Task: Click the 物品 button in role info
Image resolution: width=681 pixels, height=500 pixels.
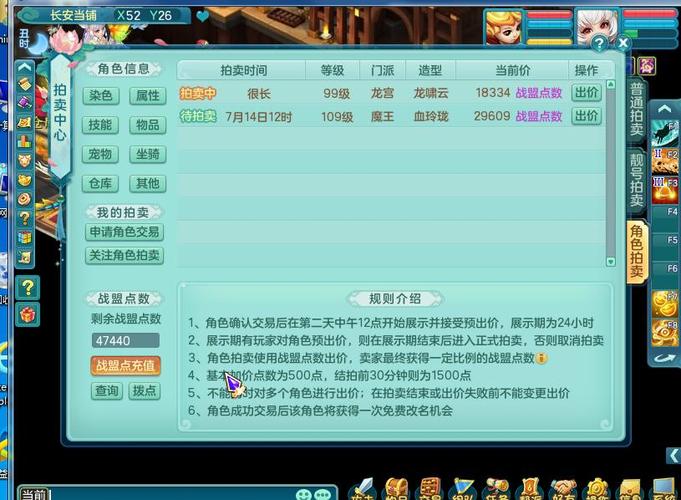Action: (148, 125)
